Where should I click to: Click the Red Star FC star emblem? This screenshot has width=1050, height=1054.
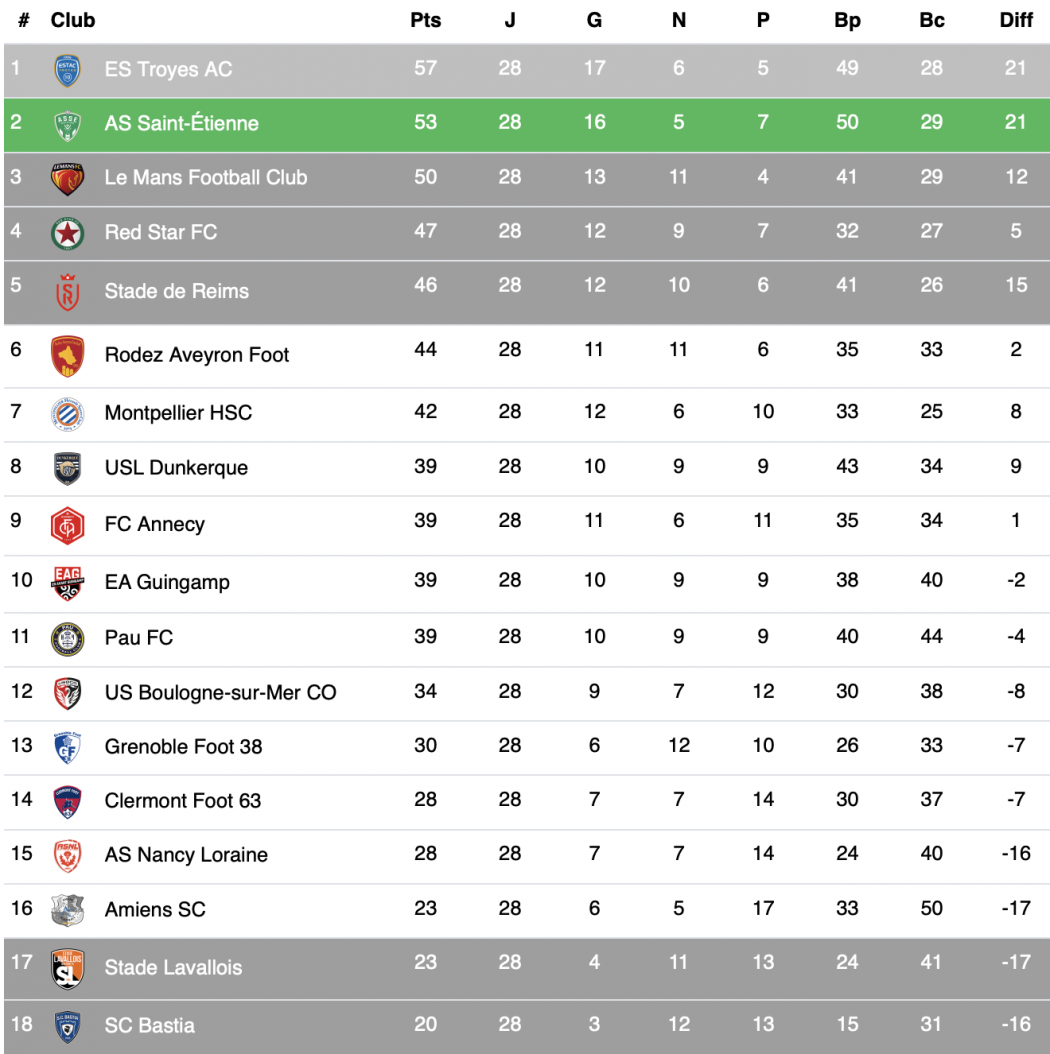click(x=67, y=233)
